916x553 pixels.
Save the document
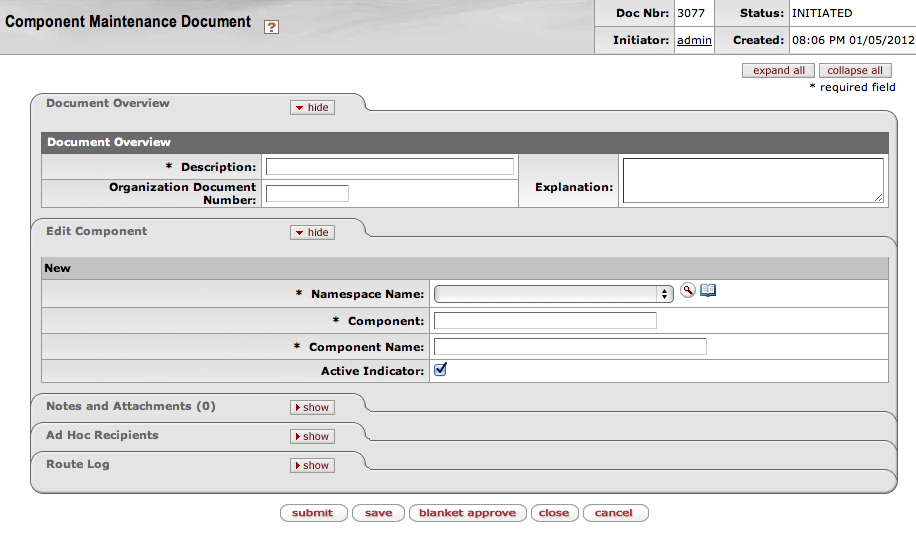click(x=379, y=513)
